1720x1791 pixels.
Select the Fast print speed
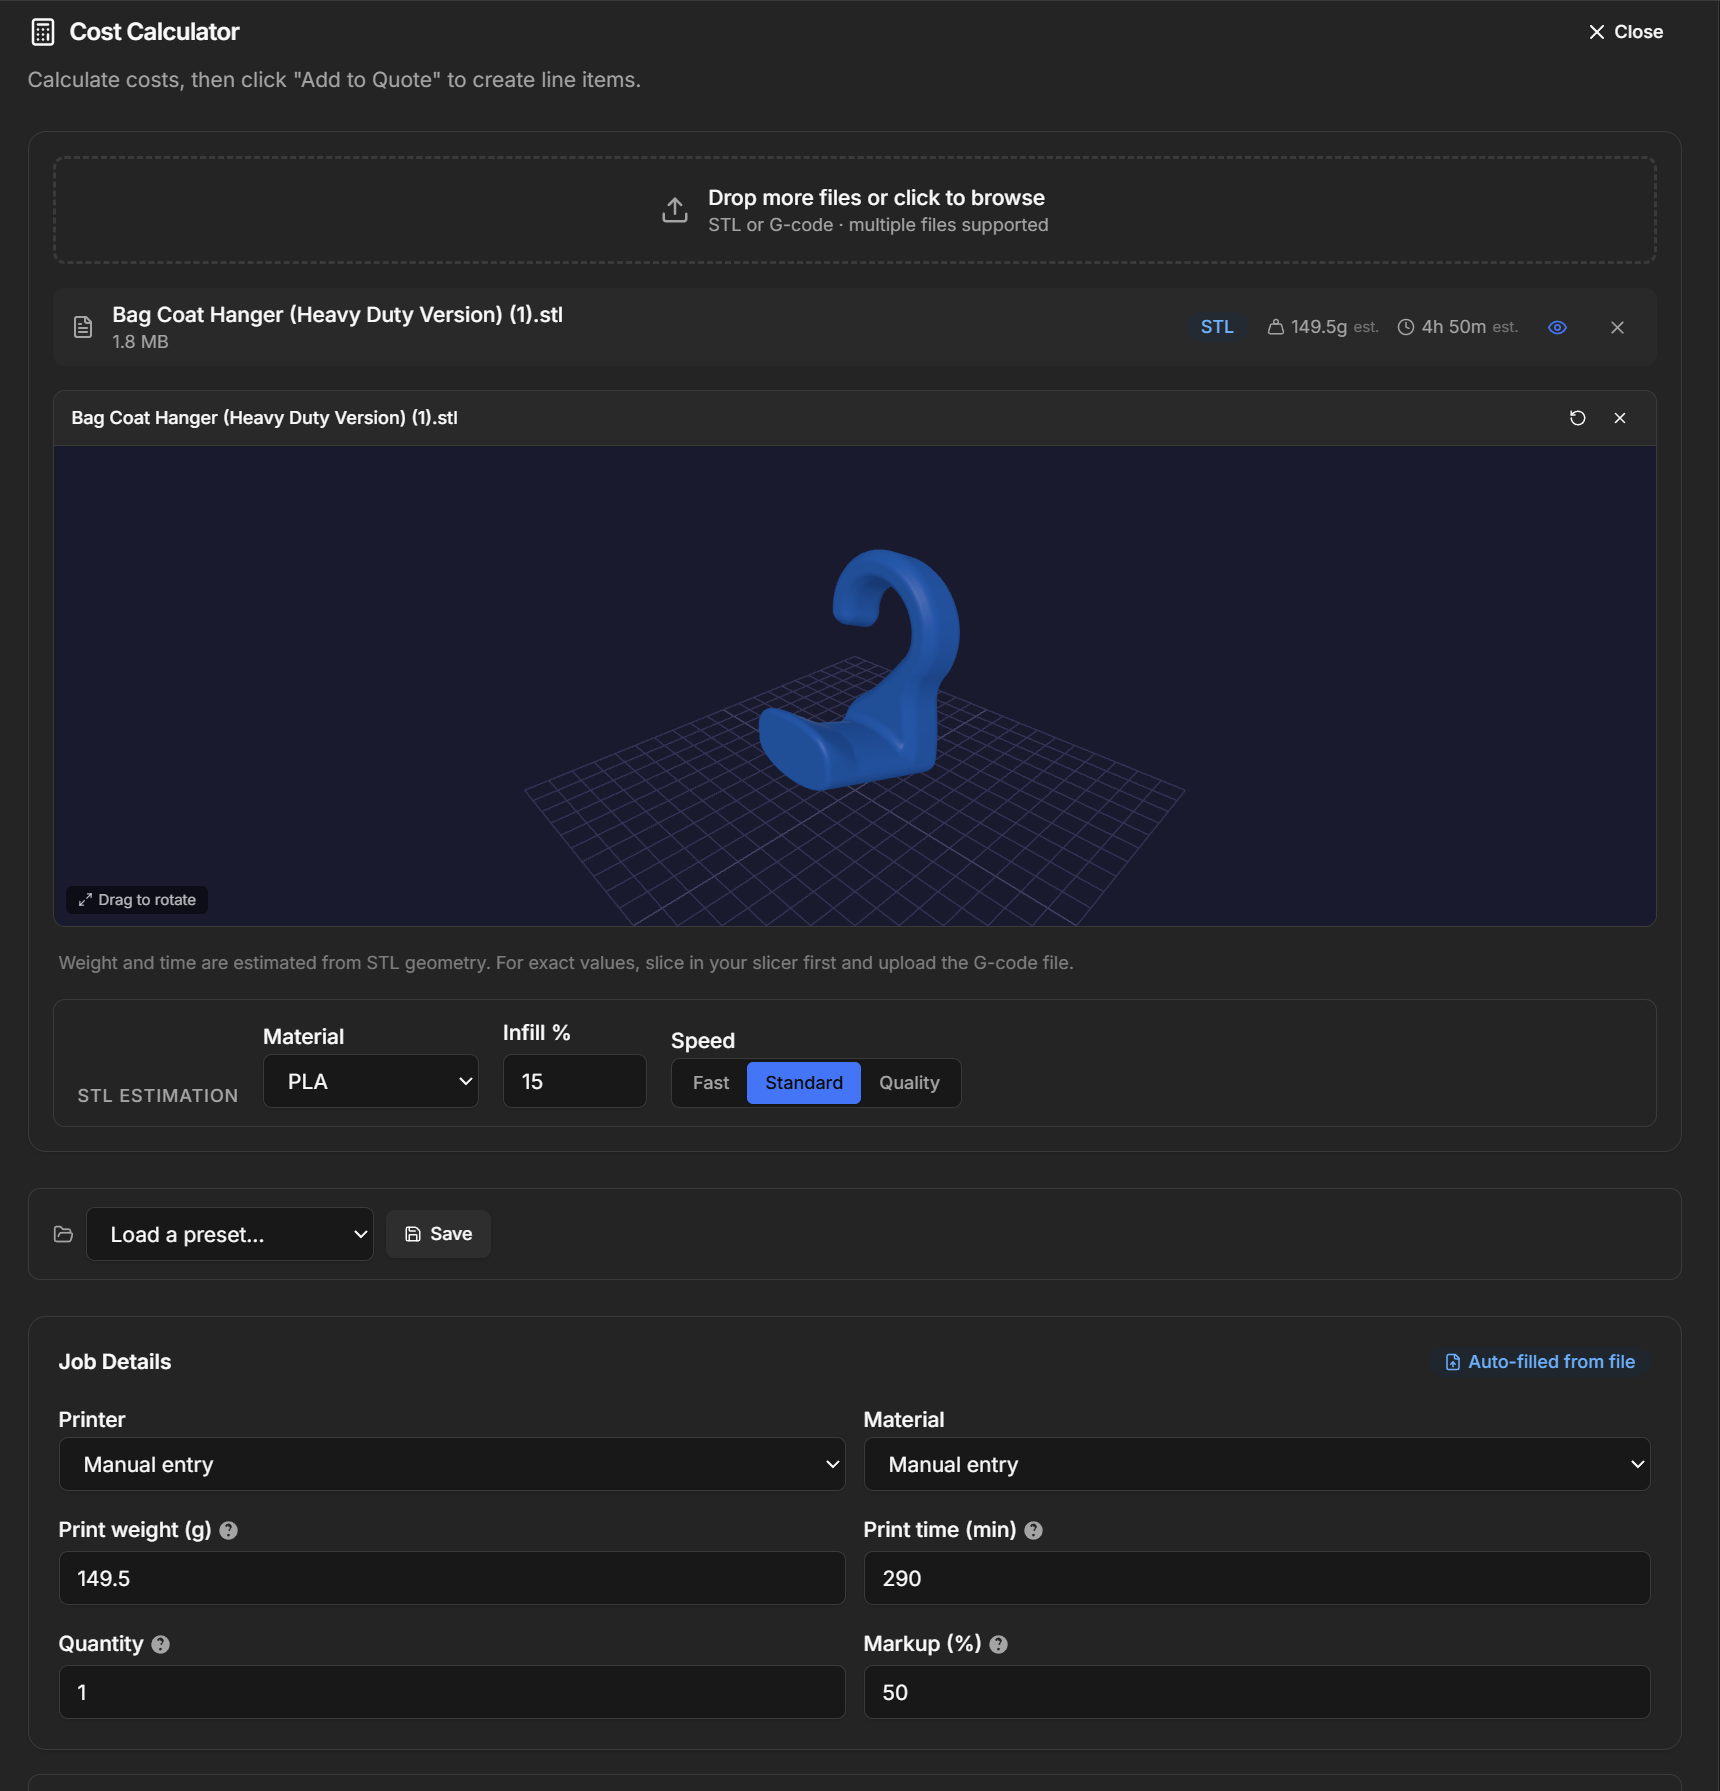710,1082
